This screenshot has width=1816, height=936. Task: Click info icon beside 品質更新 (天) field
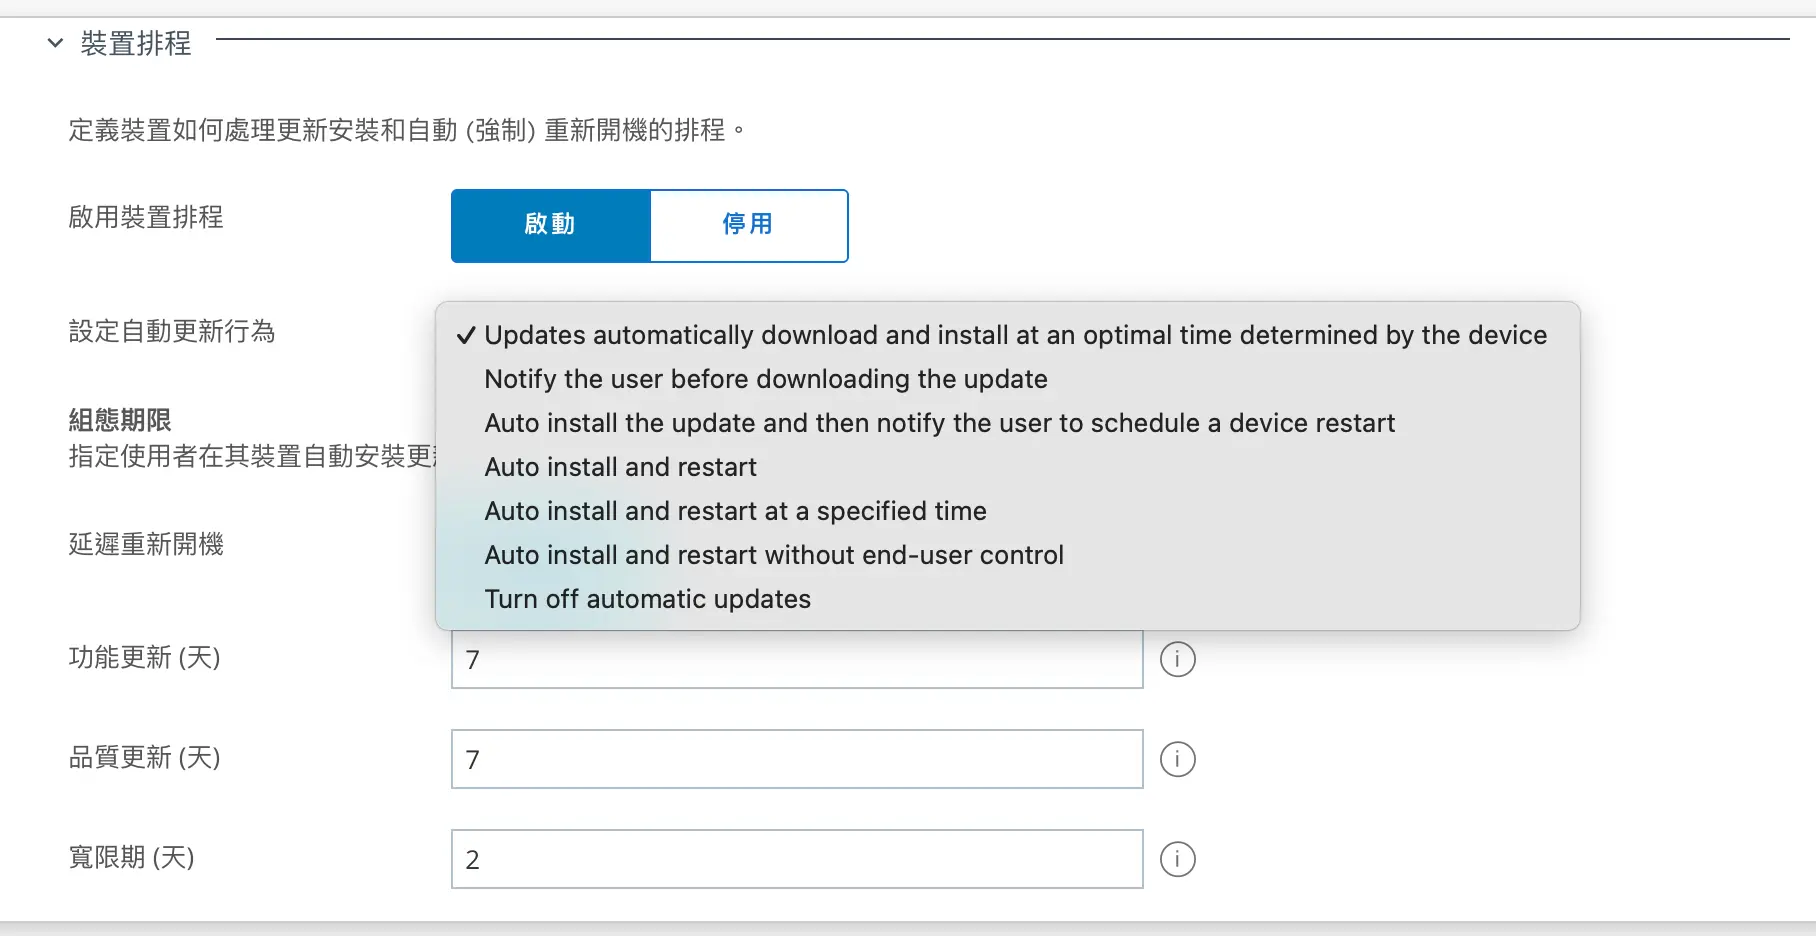(1177, 759)
